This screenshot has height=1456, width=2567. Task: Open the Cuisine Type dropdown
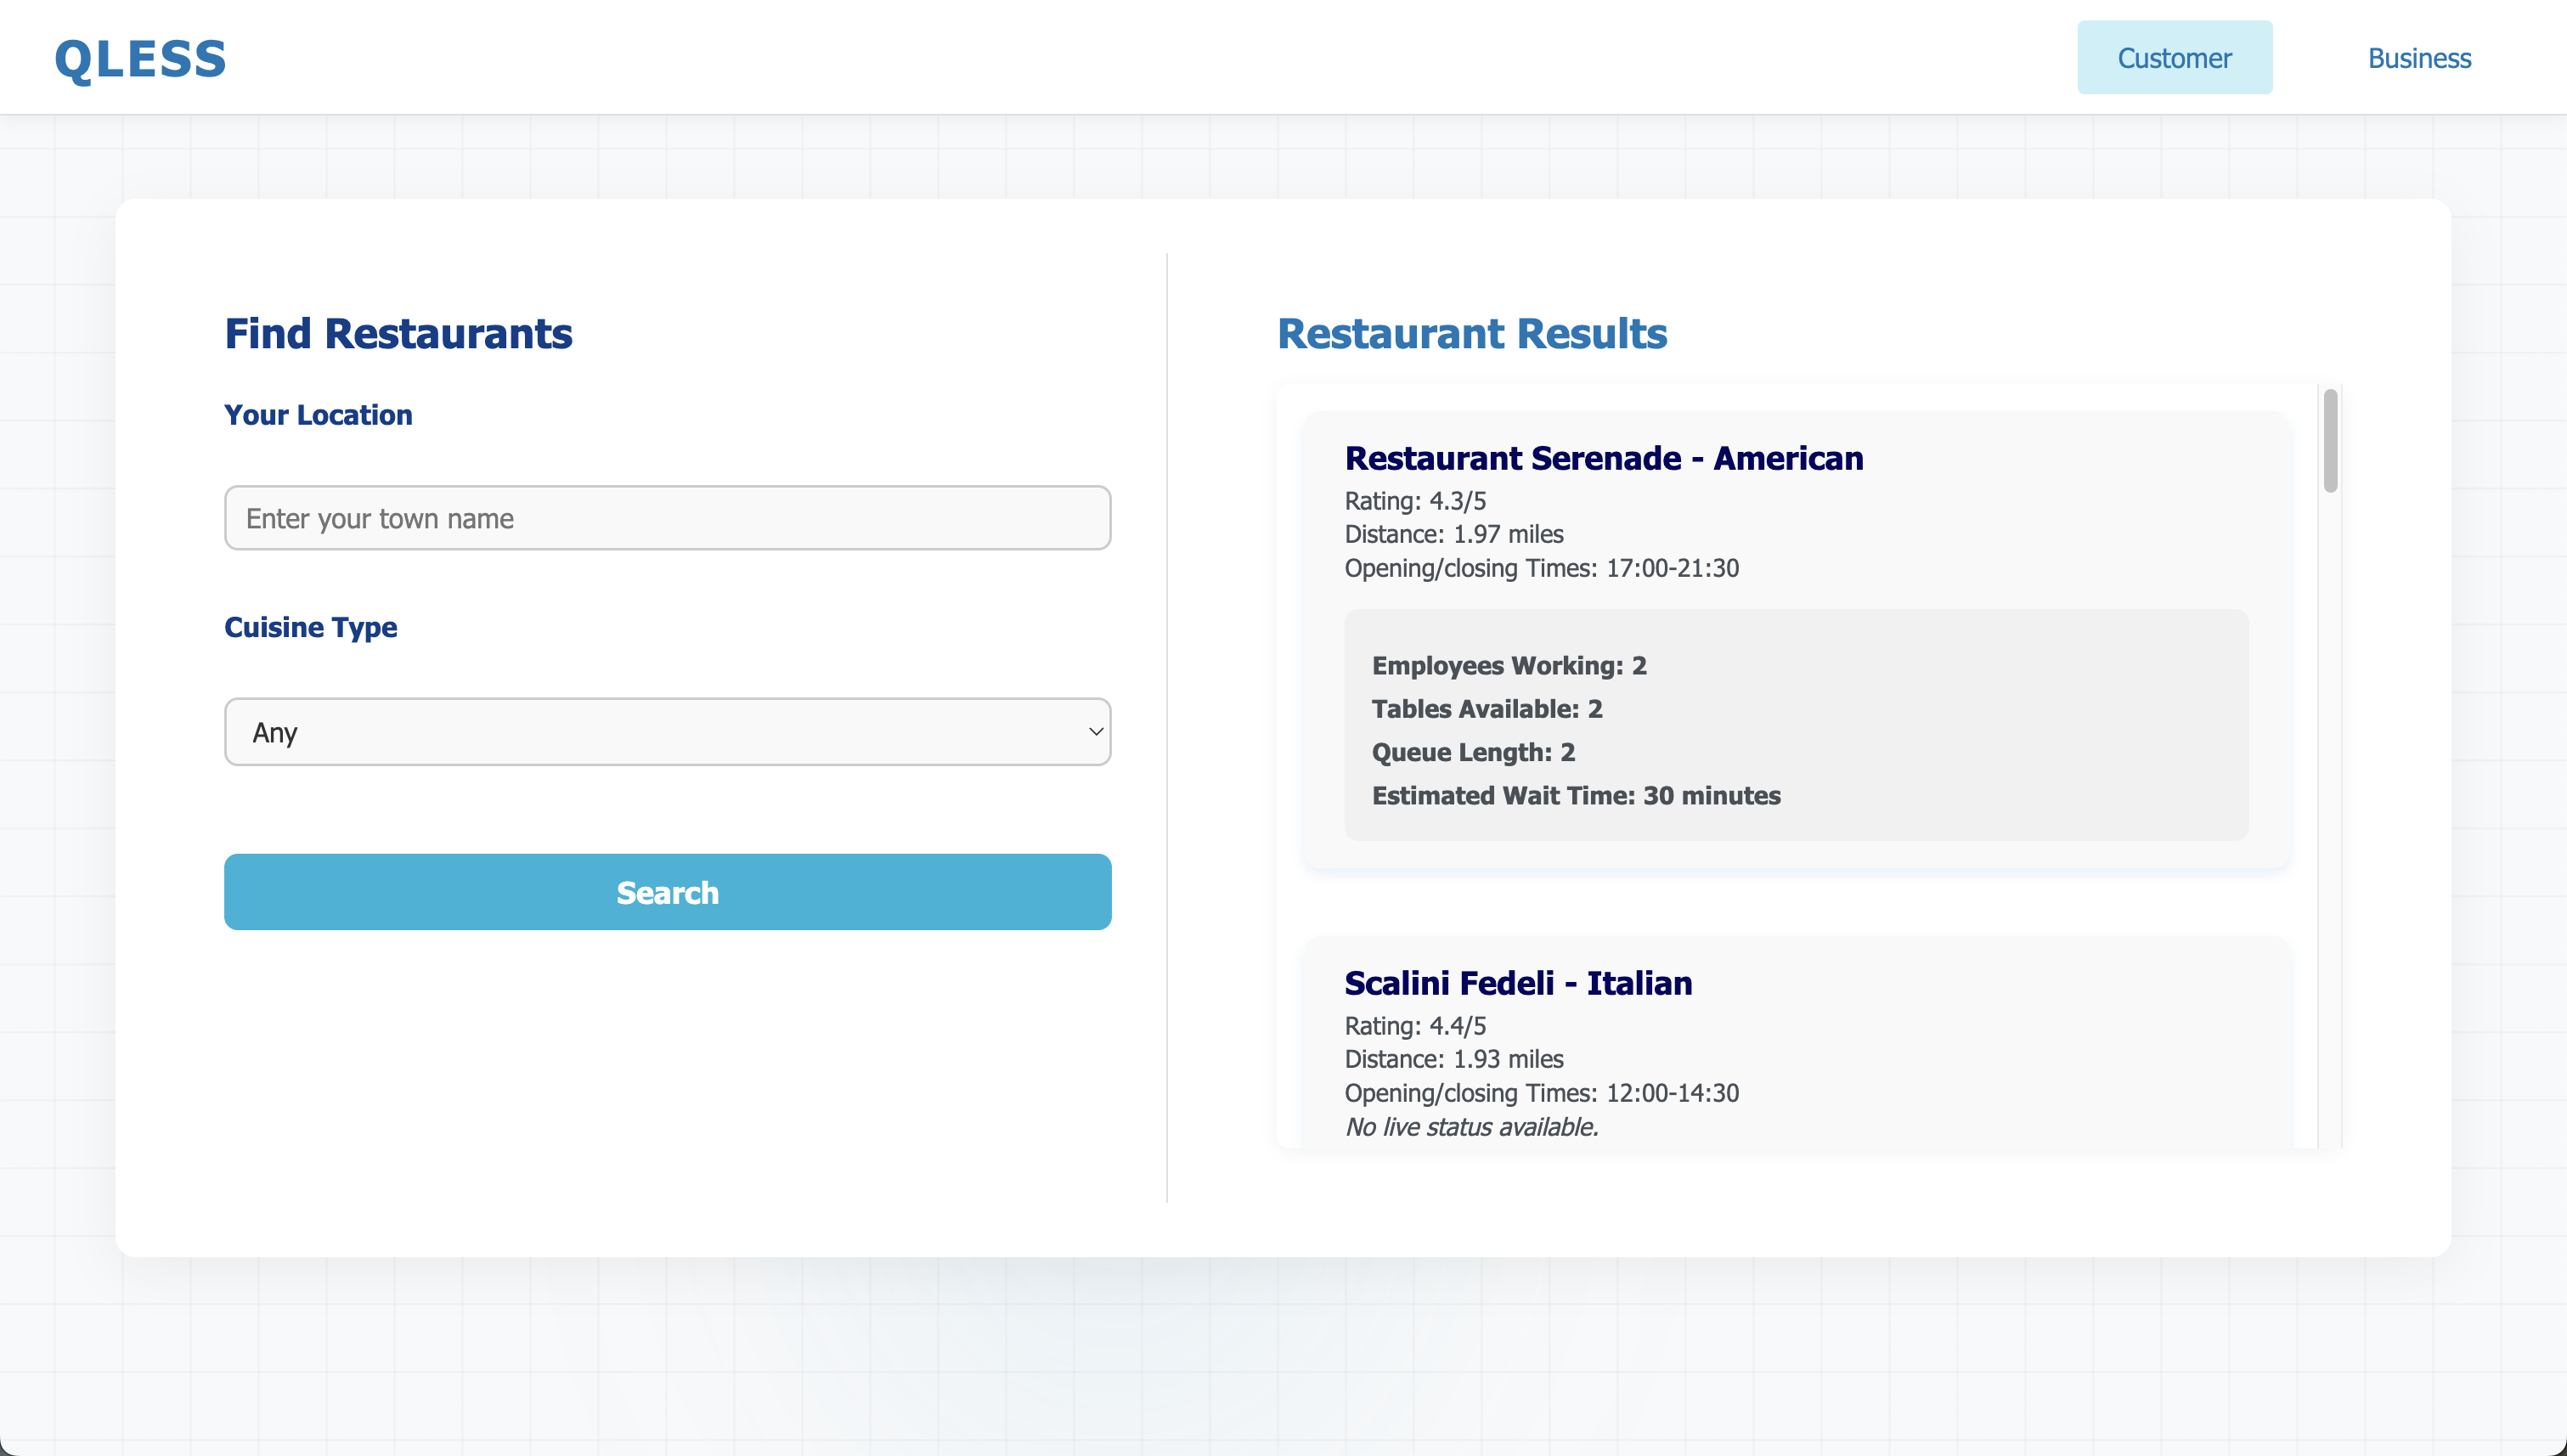click(x=667, y=732)
